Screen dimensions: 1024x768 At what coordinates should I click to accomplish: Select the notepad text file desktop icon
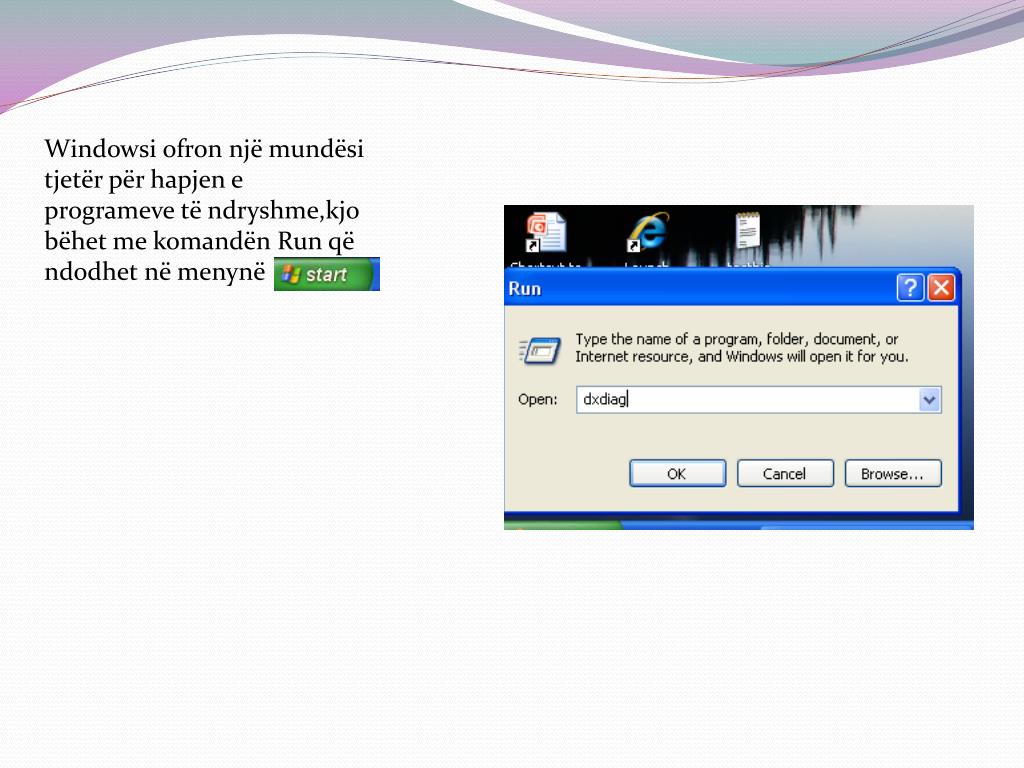(748, 231)
